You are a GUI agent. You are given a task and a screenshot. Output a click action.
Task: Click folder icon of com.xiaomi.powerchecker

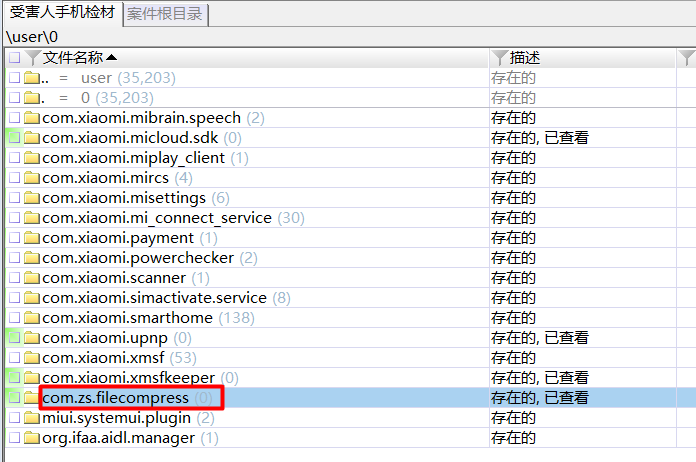tap(32, 258)
